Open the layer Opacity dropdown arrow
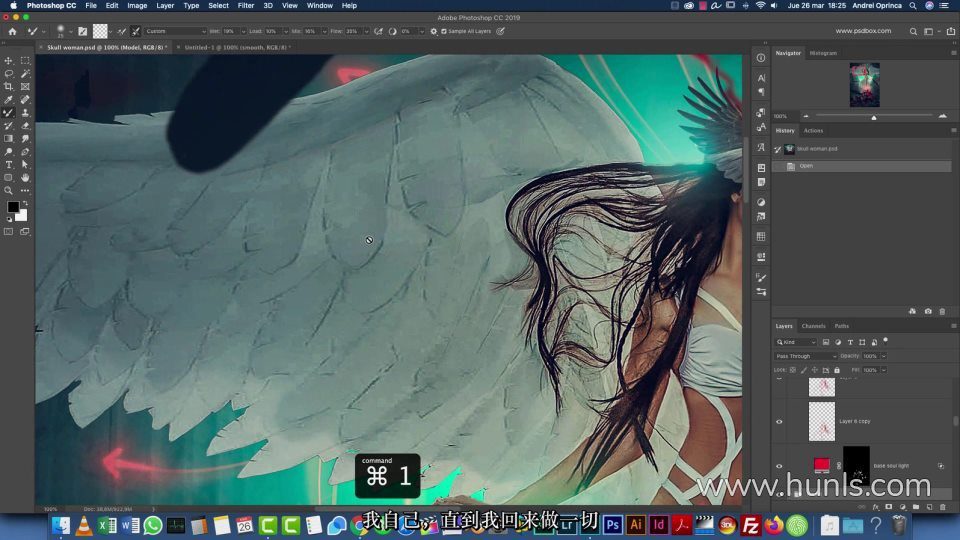This screenshot has width=960, height=540. coord(883,356)
